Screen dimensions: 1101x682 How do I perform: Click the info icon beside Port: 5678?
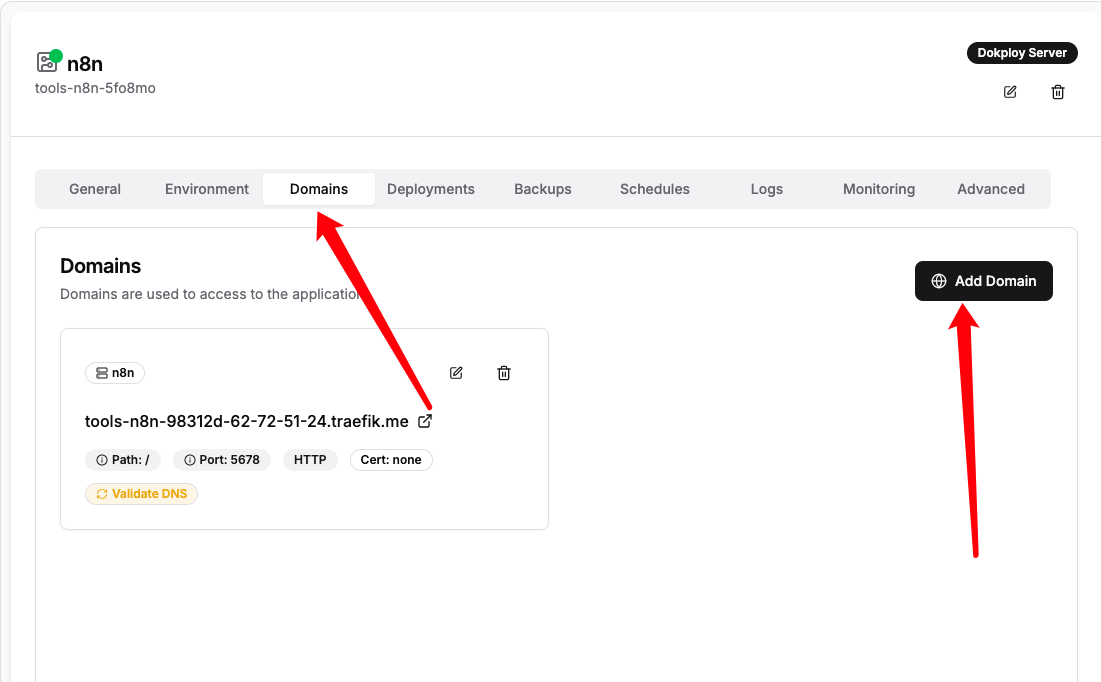[x=190, y=460]
